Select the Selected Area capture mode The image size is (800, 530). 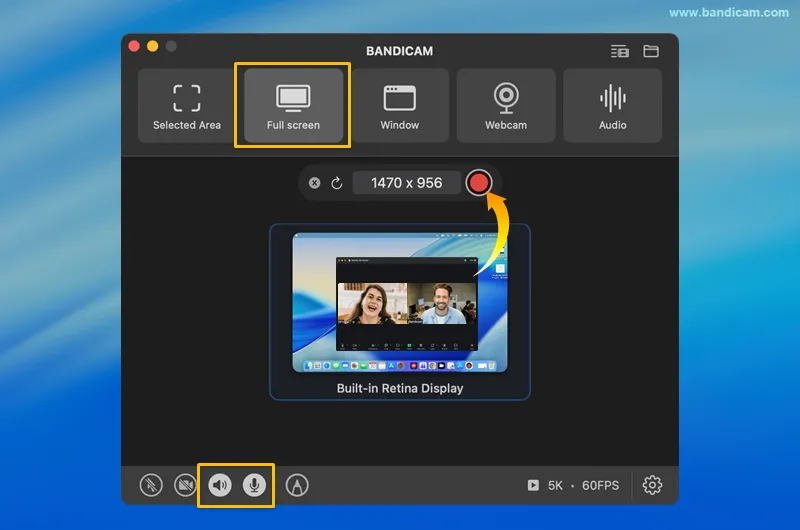tap(187, 106)
